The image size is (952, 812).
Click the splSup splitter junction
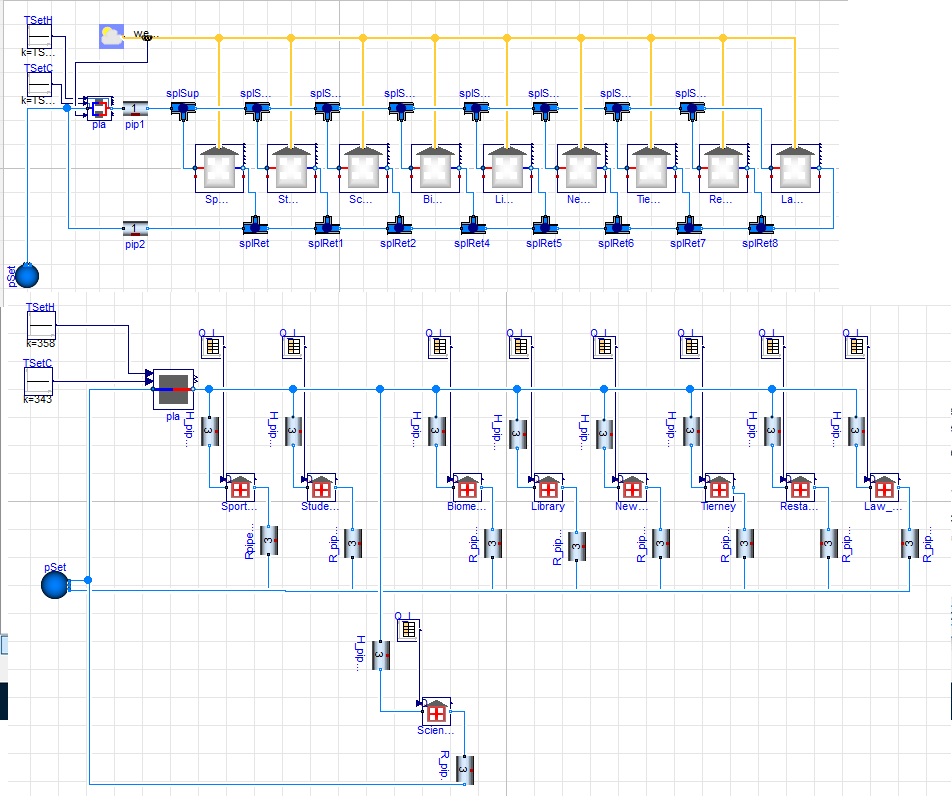point(183,110)
